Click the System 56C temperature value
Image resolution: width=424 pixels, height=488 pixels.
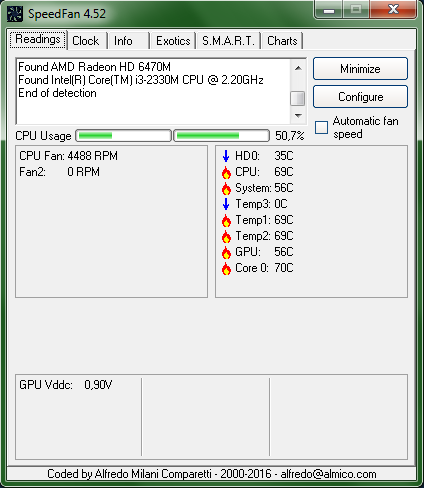(x=284, y=188)
